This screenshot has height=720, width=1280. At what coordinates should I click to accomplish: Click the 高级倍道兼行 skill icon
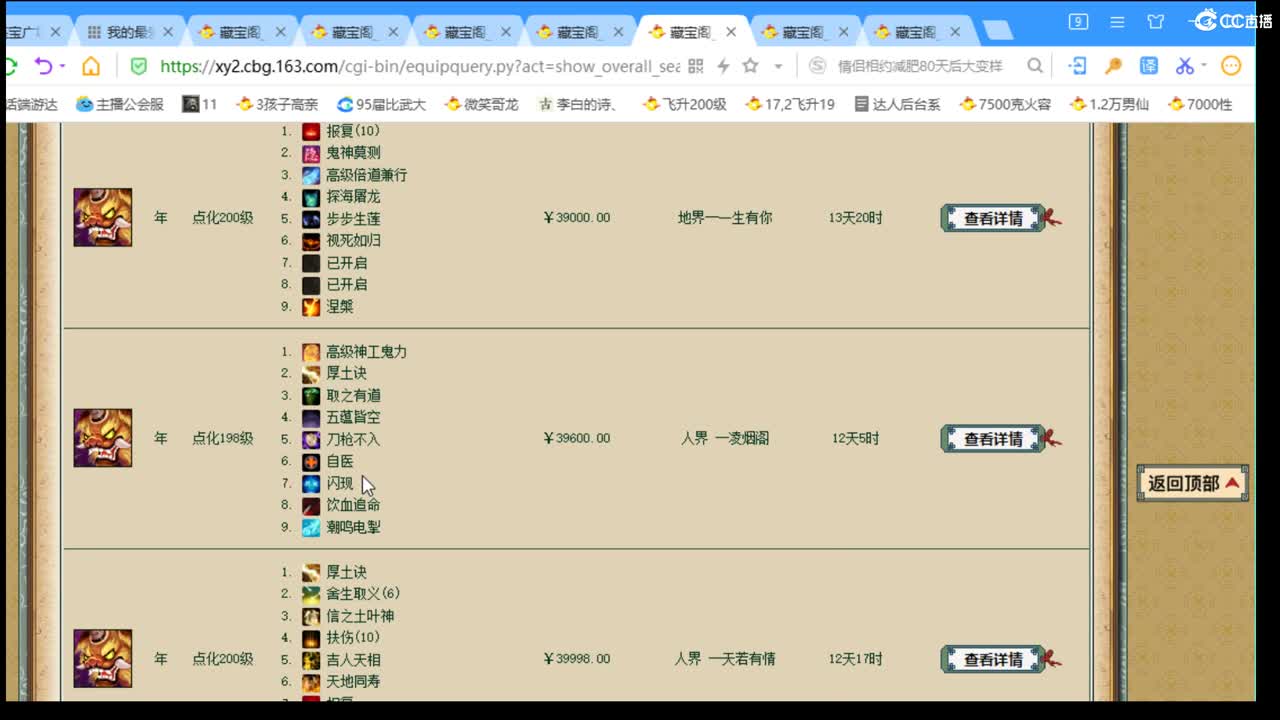point(311,175)
